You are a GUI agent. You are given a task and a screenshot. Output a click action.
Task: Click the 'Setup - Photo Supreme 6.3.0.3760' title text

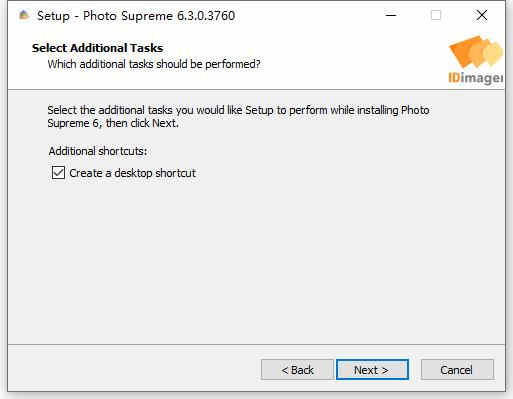[136, 16]
